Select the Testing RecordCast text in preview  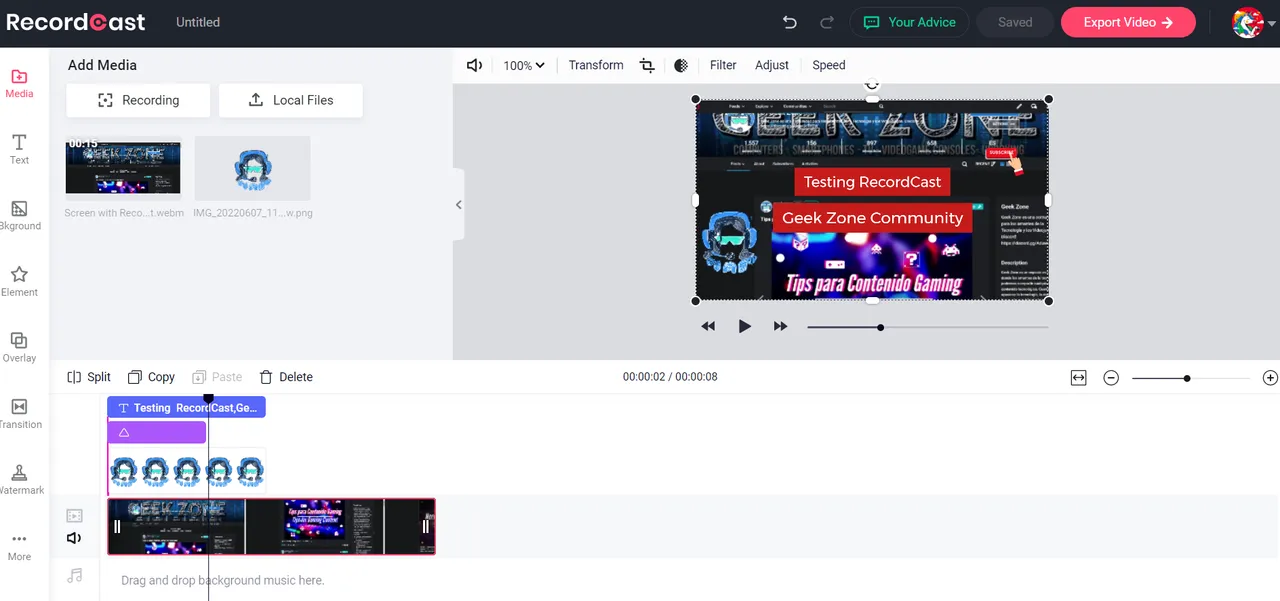point(872,182)
